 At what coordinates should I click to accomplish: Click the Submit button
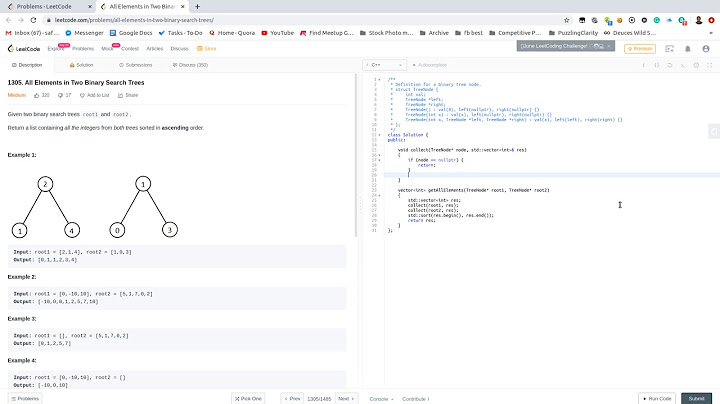point(696,398)
